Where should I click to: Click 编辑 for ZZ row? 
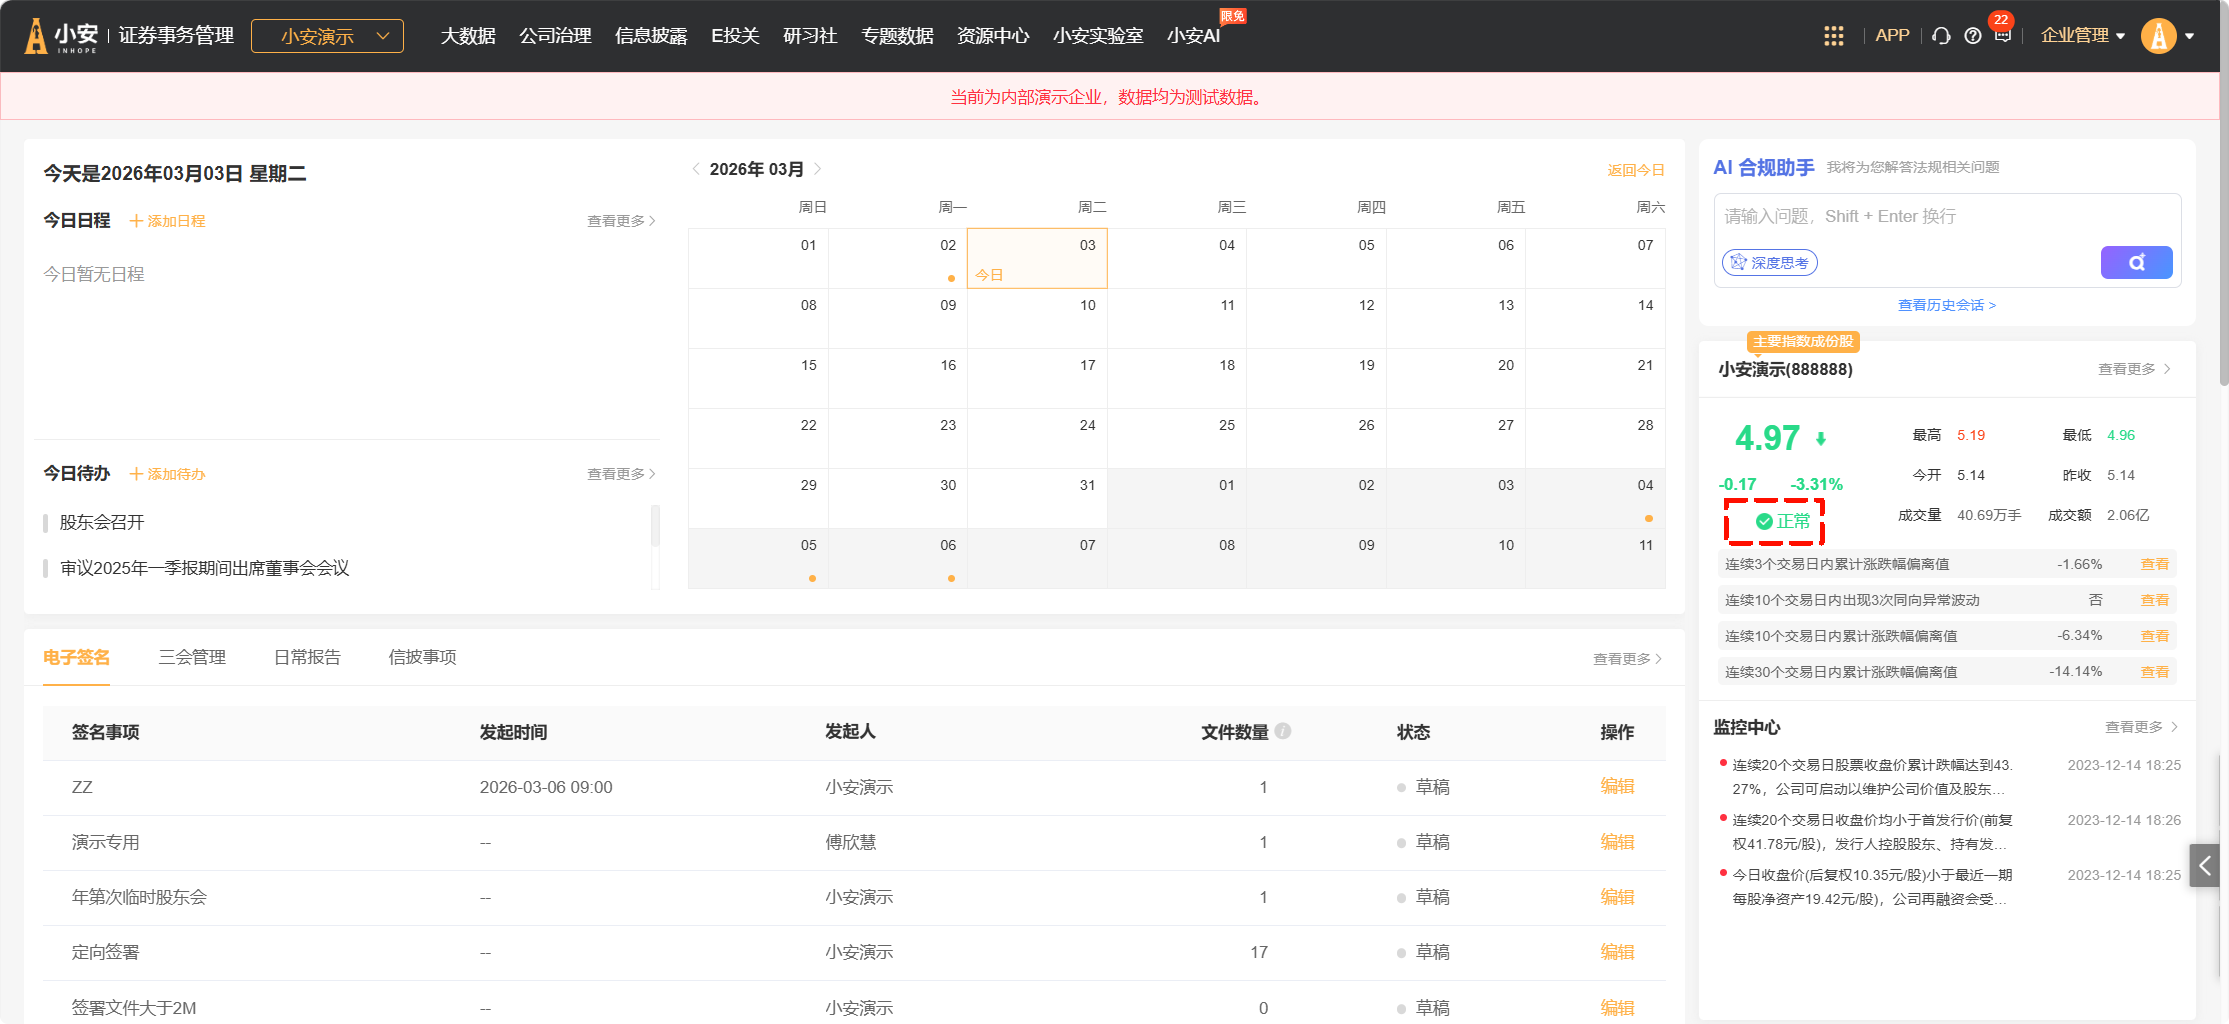click(1617, 787)
